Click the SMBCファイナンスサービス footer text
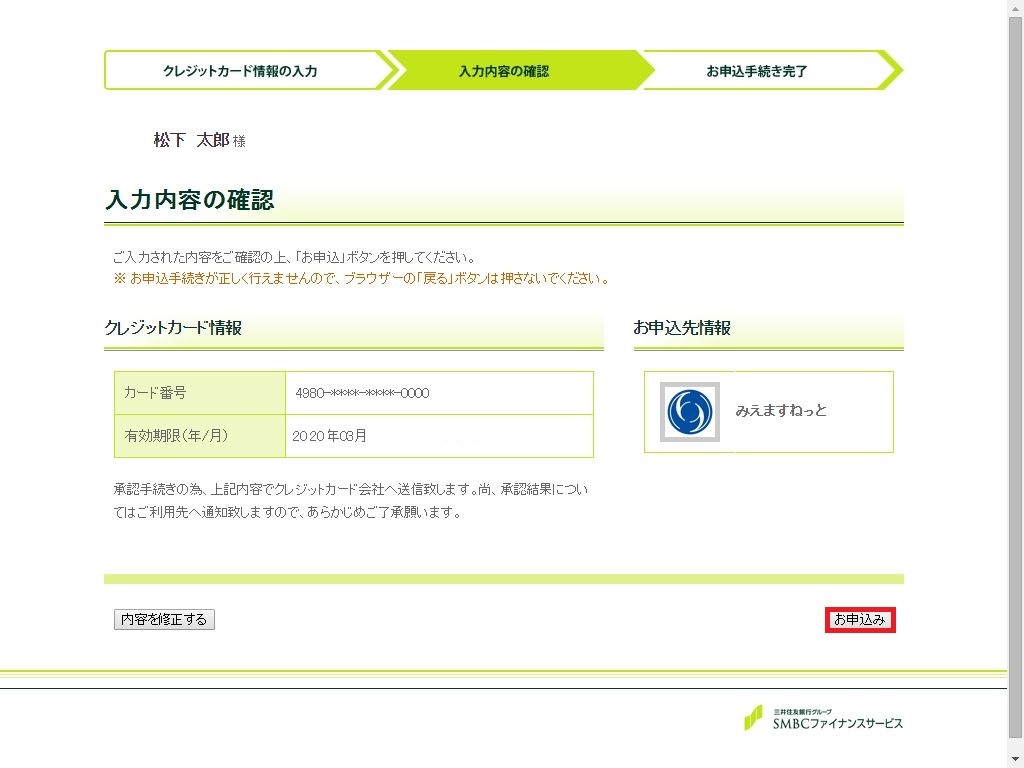Viewport: 1024px width, 768px height. [836, 723]
